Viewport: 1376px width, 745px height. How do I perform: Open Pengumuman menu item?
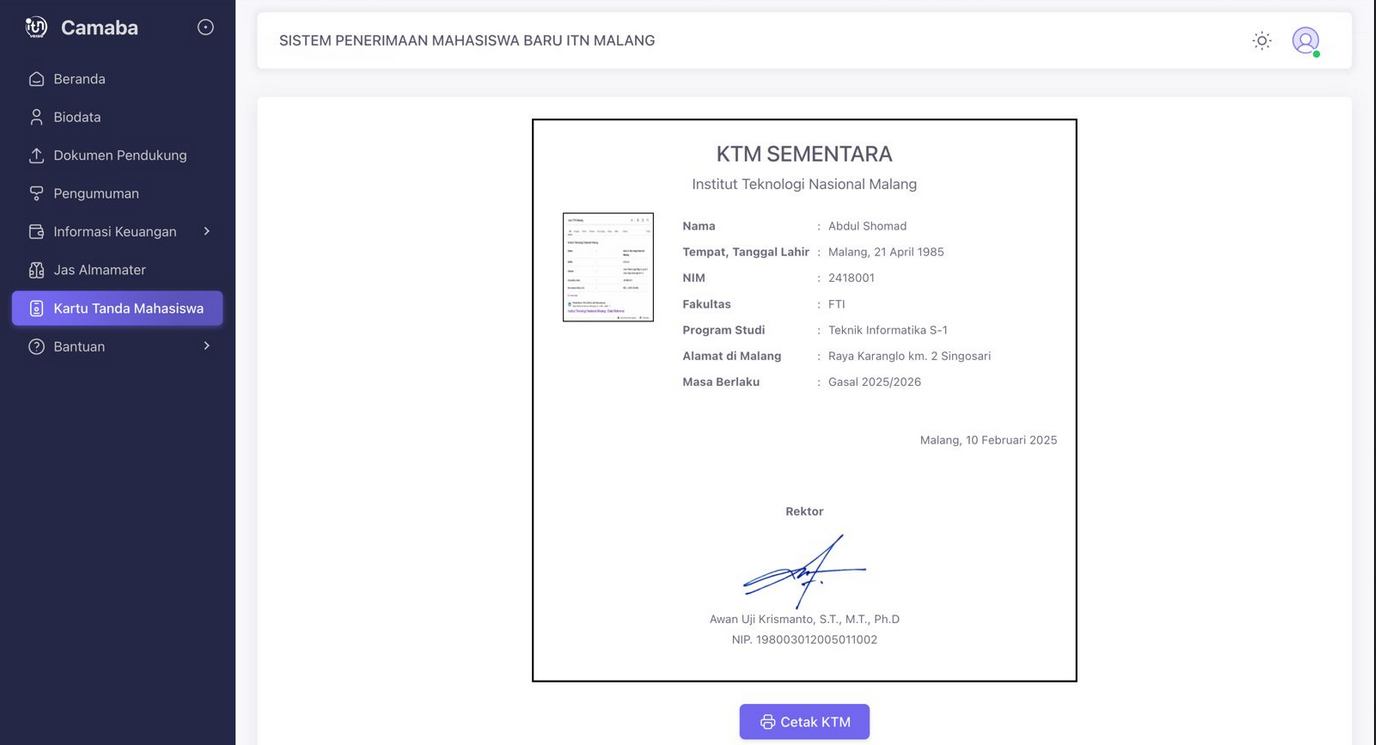point(117,193)
